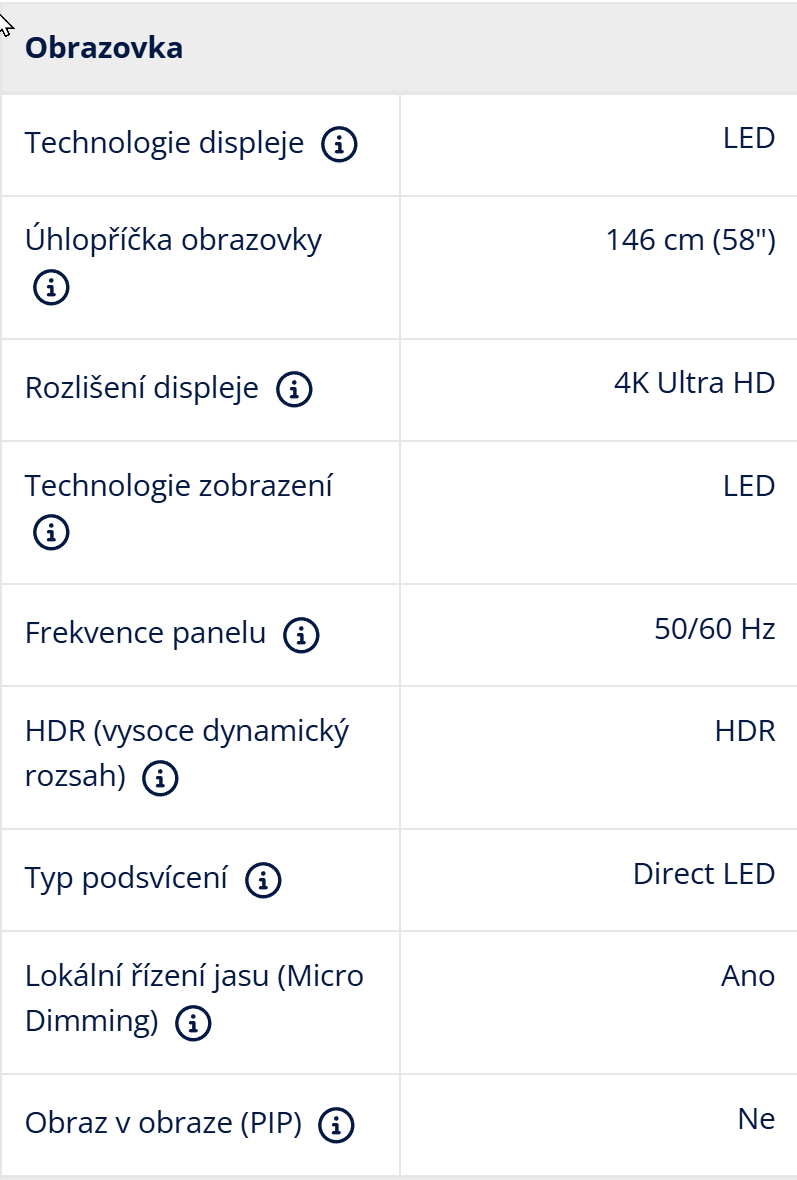Click the Obraz v obraze (PIP) info icon
The width and height of the screenshot is (797, 1180).
(x=337, y=1124)
